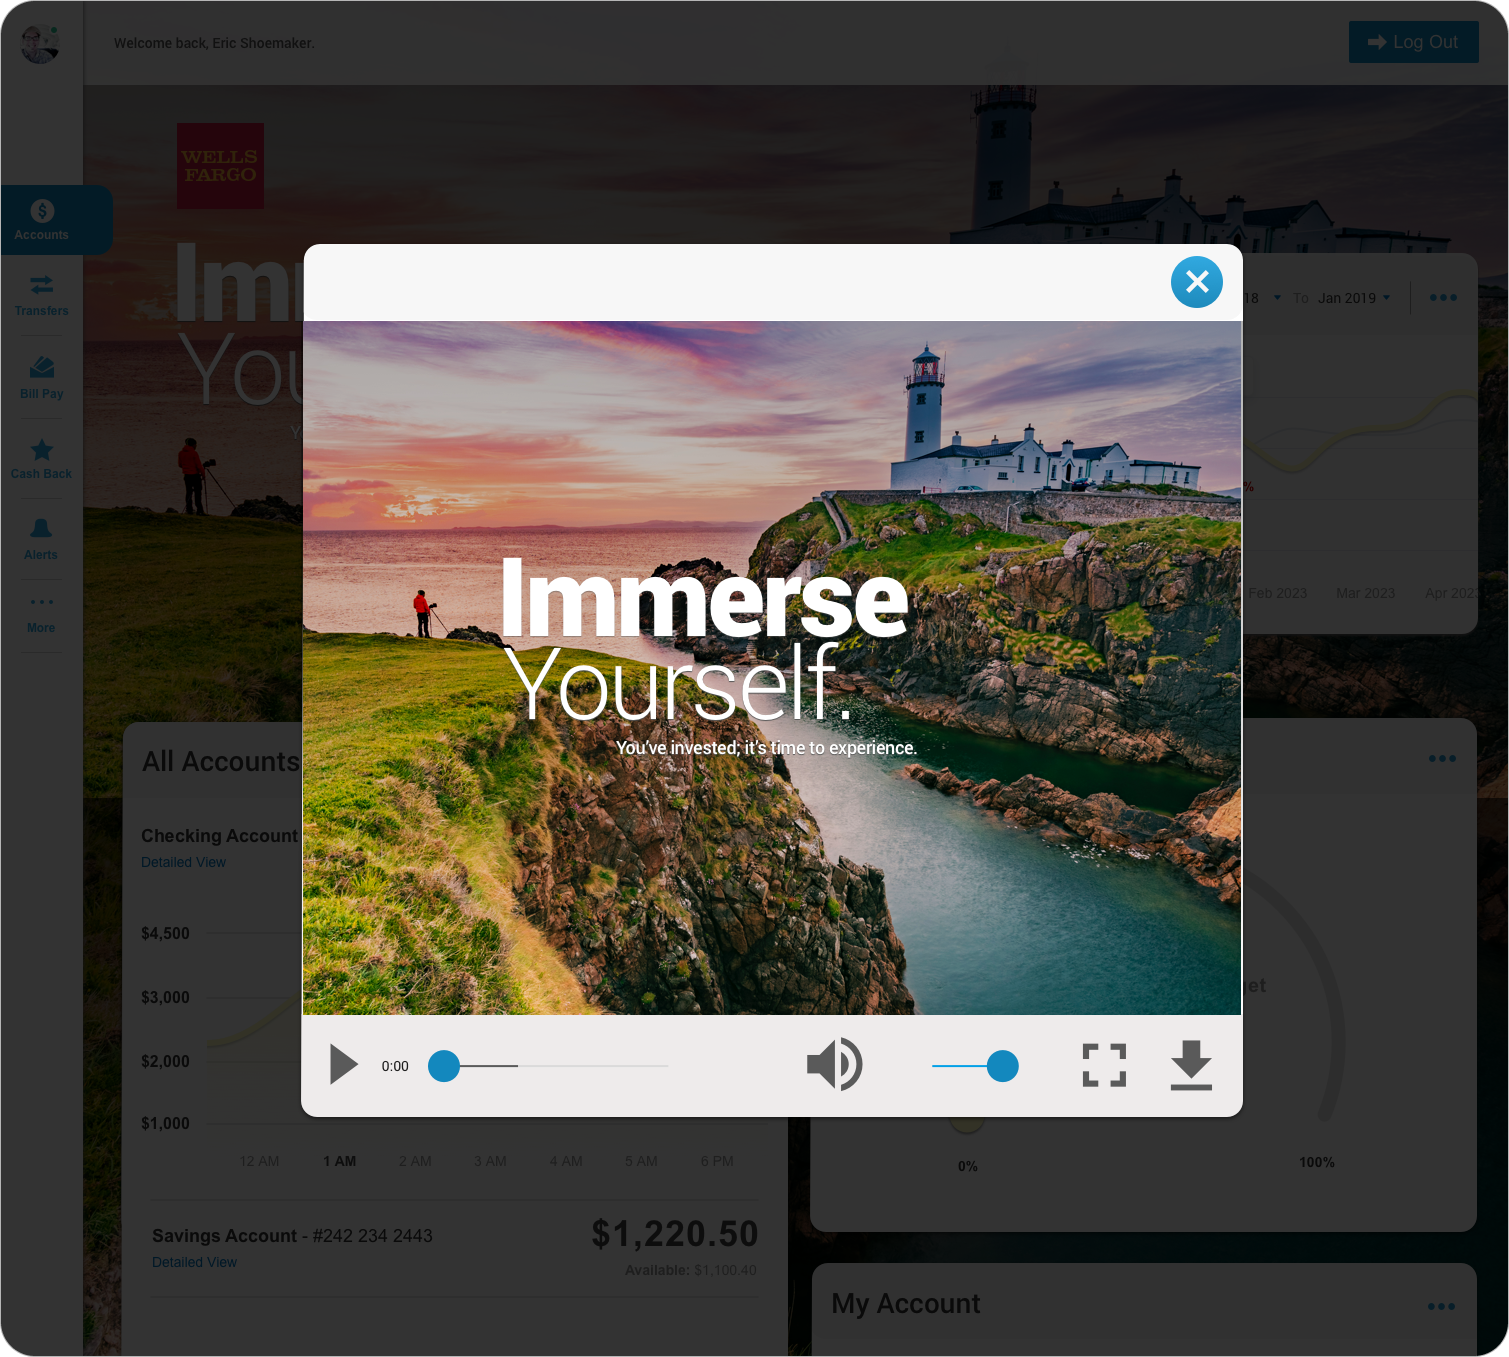
Task: Click the 0:00 video time readout
Action: tap(395, 1066)
